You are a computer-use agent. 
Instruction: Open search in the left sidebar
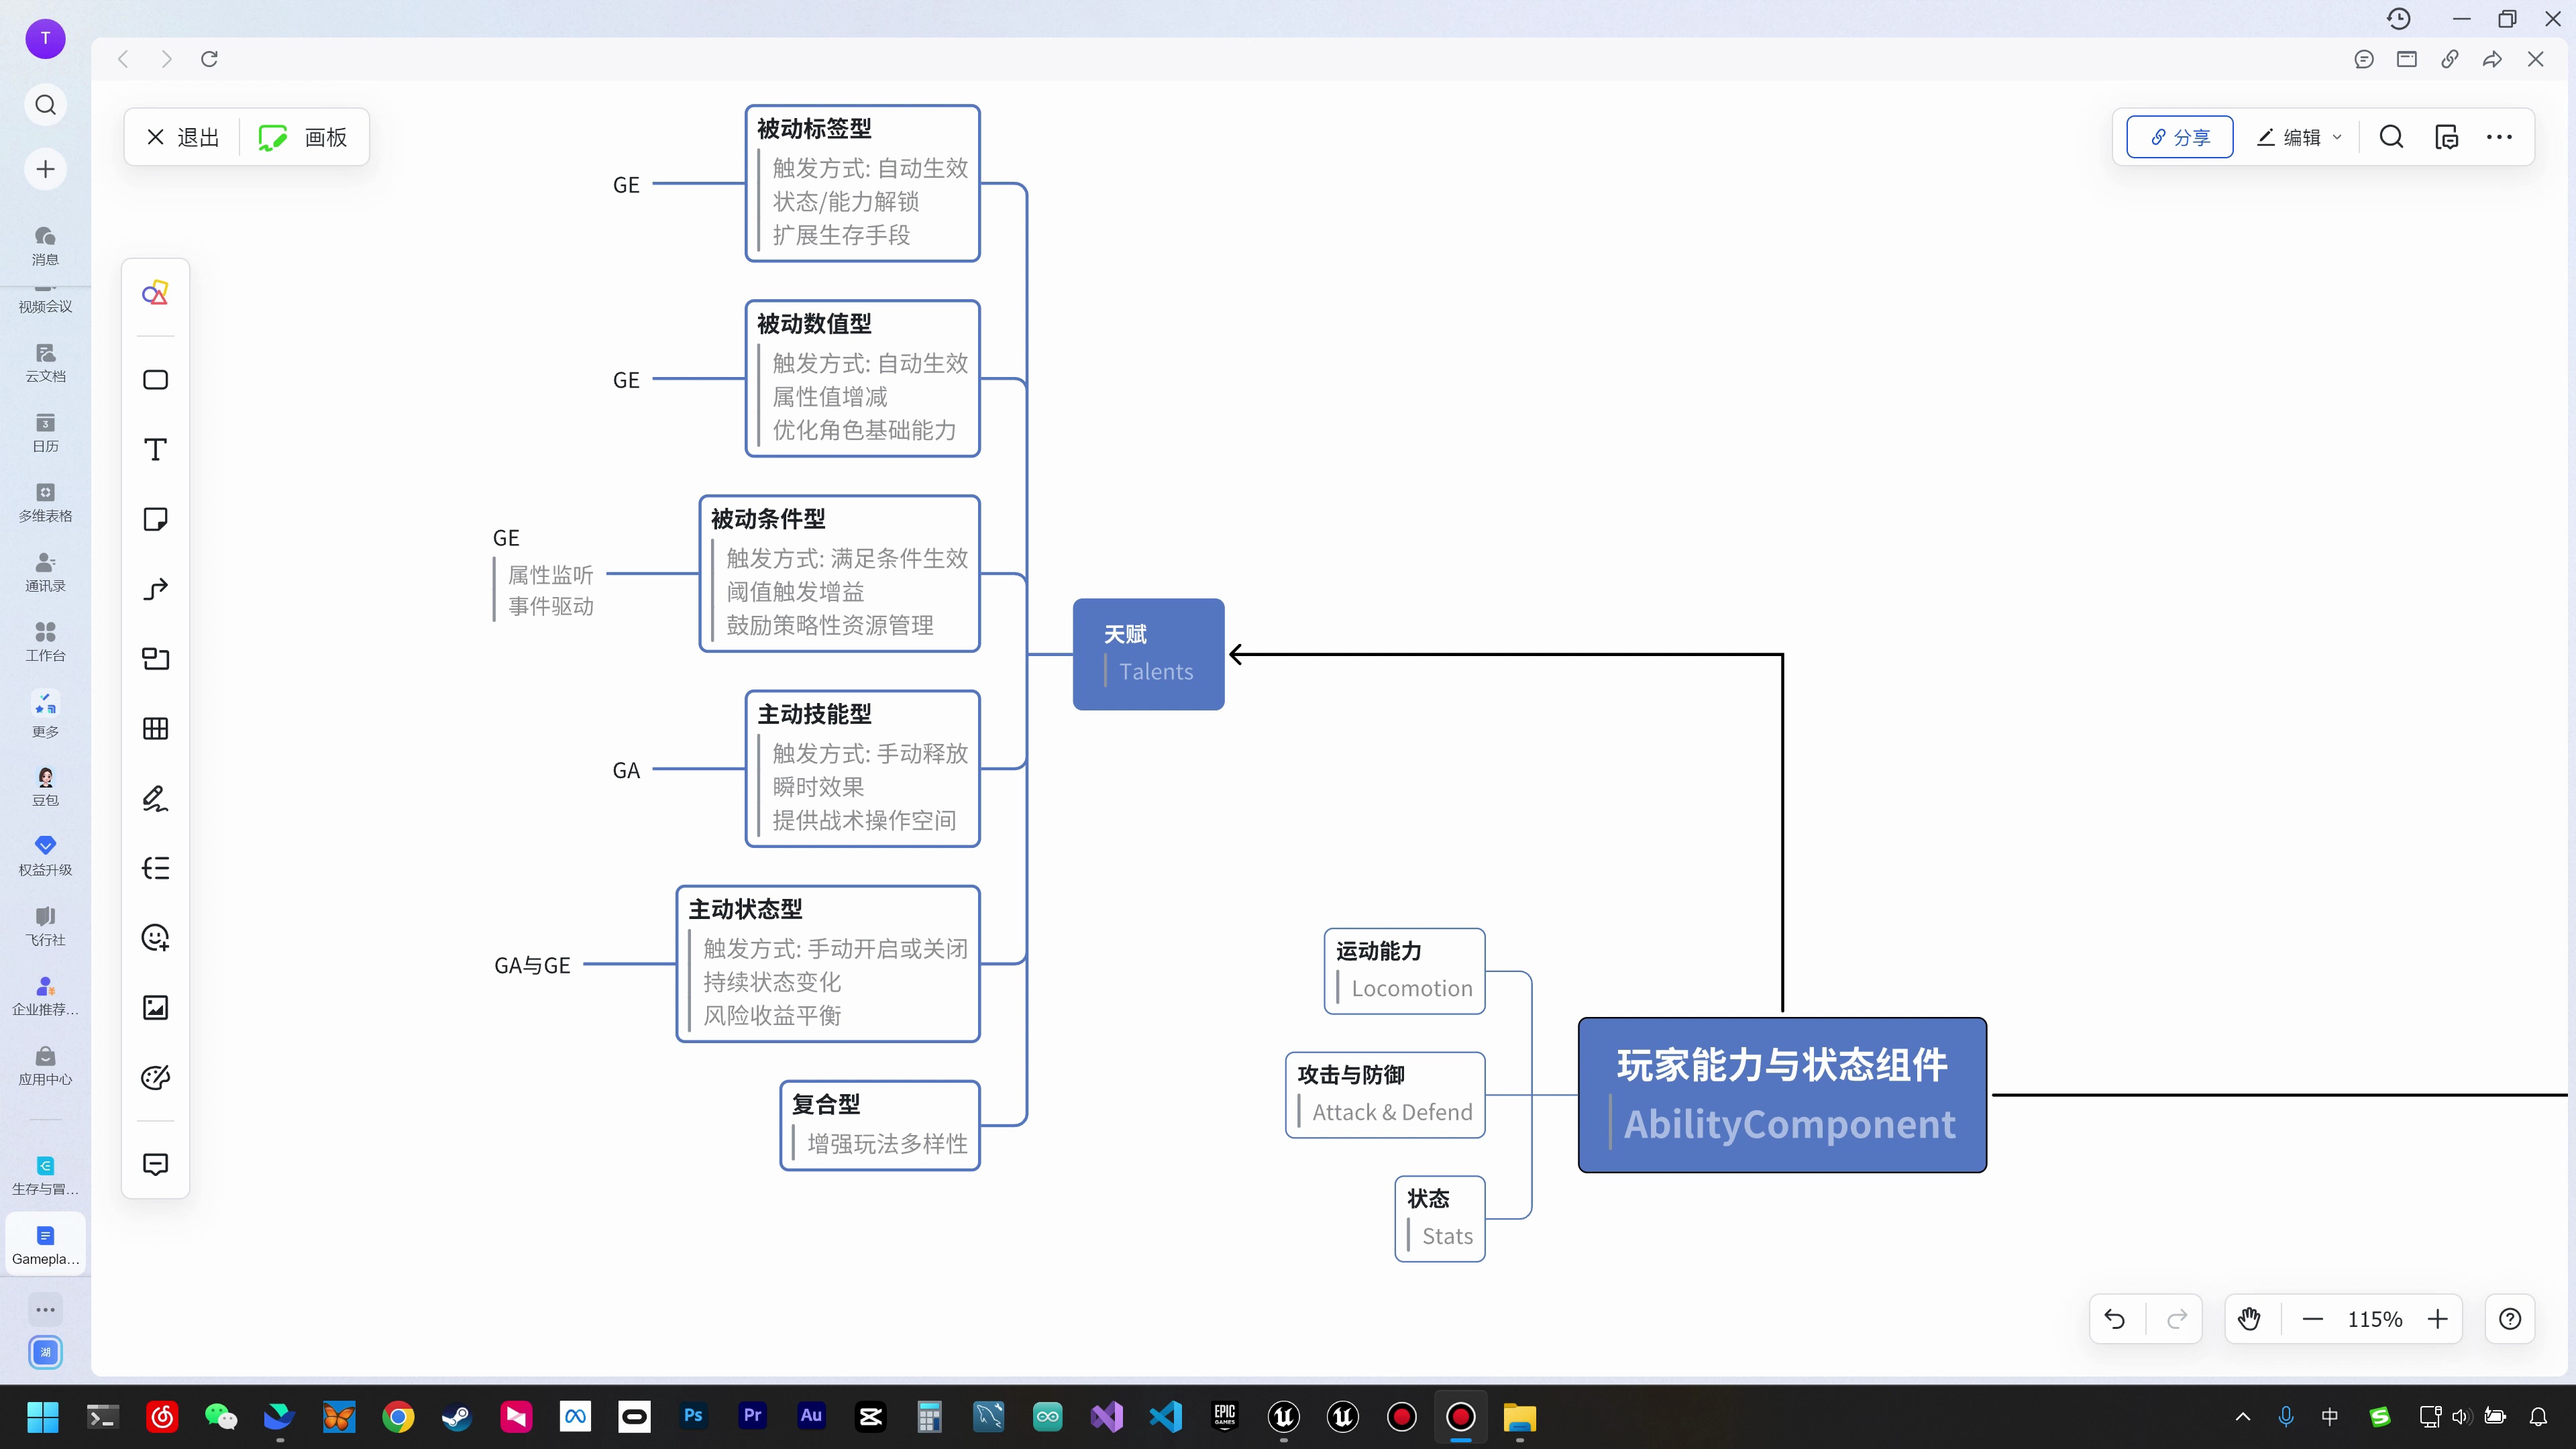click(45, 105)
